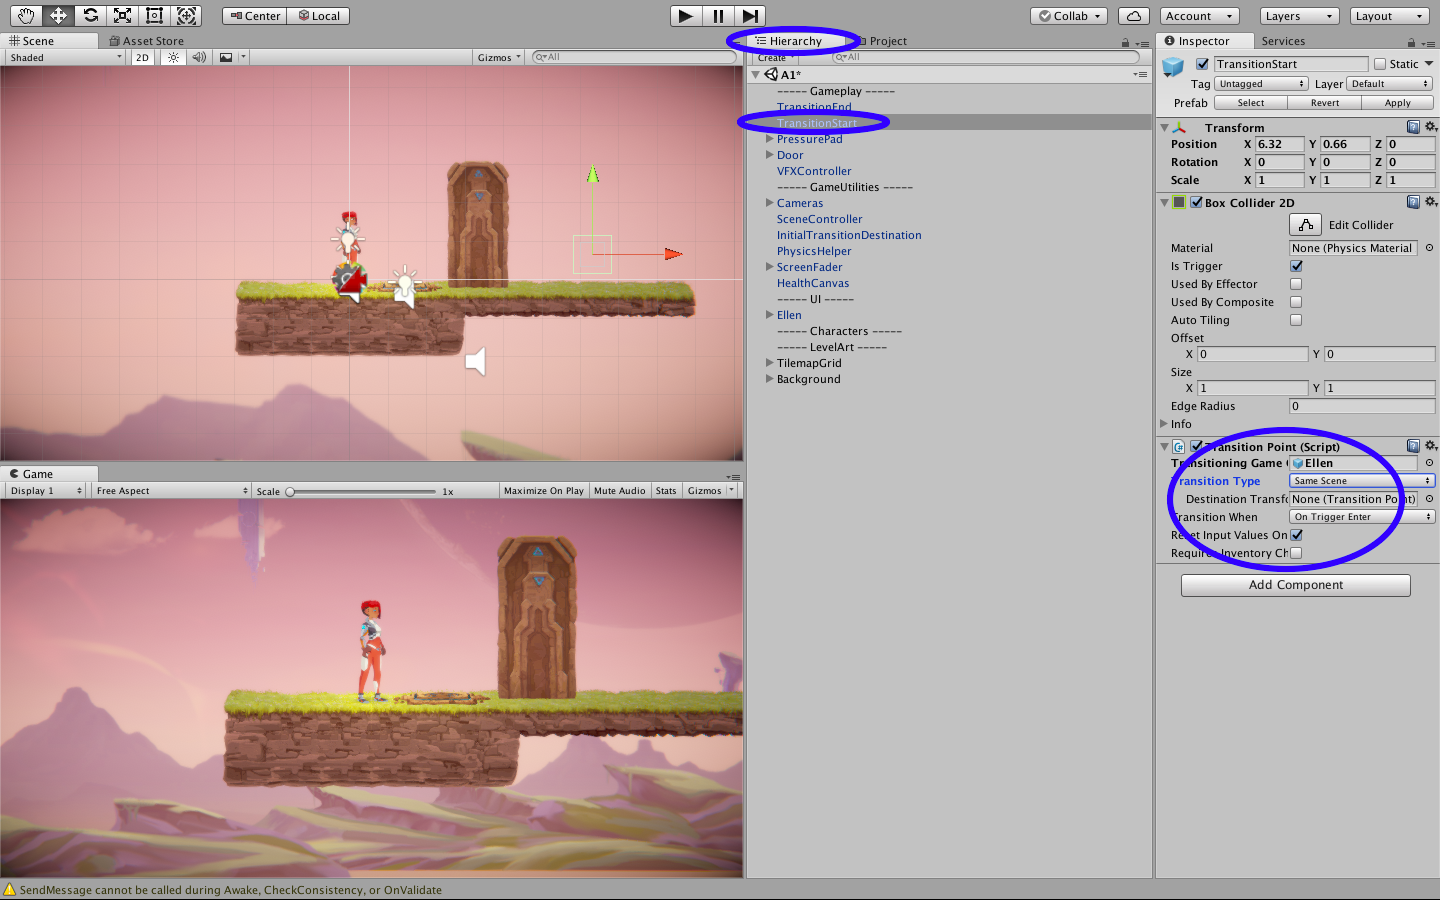This screenshot has width=1440, height=900.
Task: Click the Unity cloud services icon
Action: coord(1134,15)
